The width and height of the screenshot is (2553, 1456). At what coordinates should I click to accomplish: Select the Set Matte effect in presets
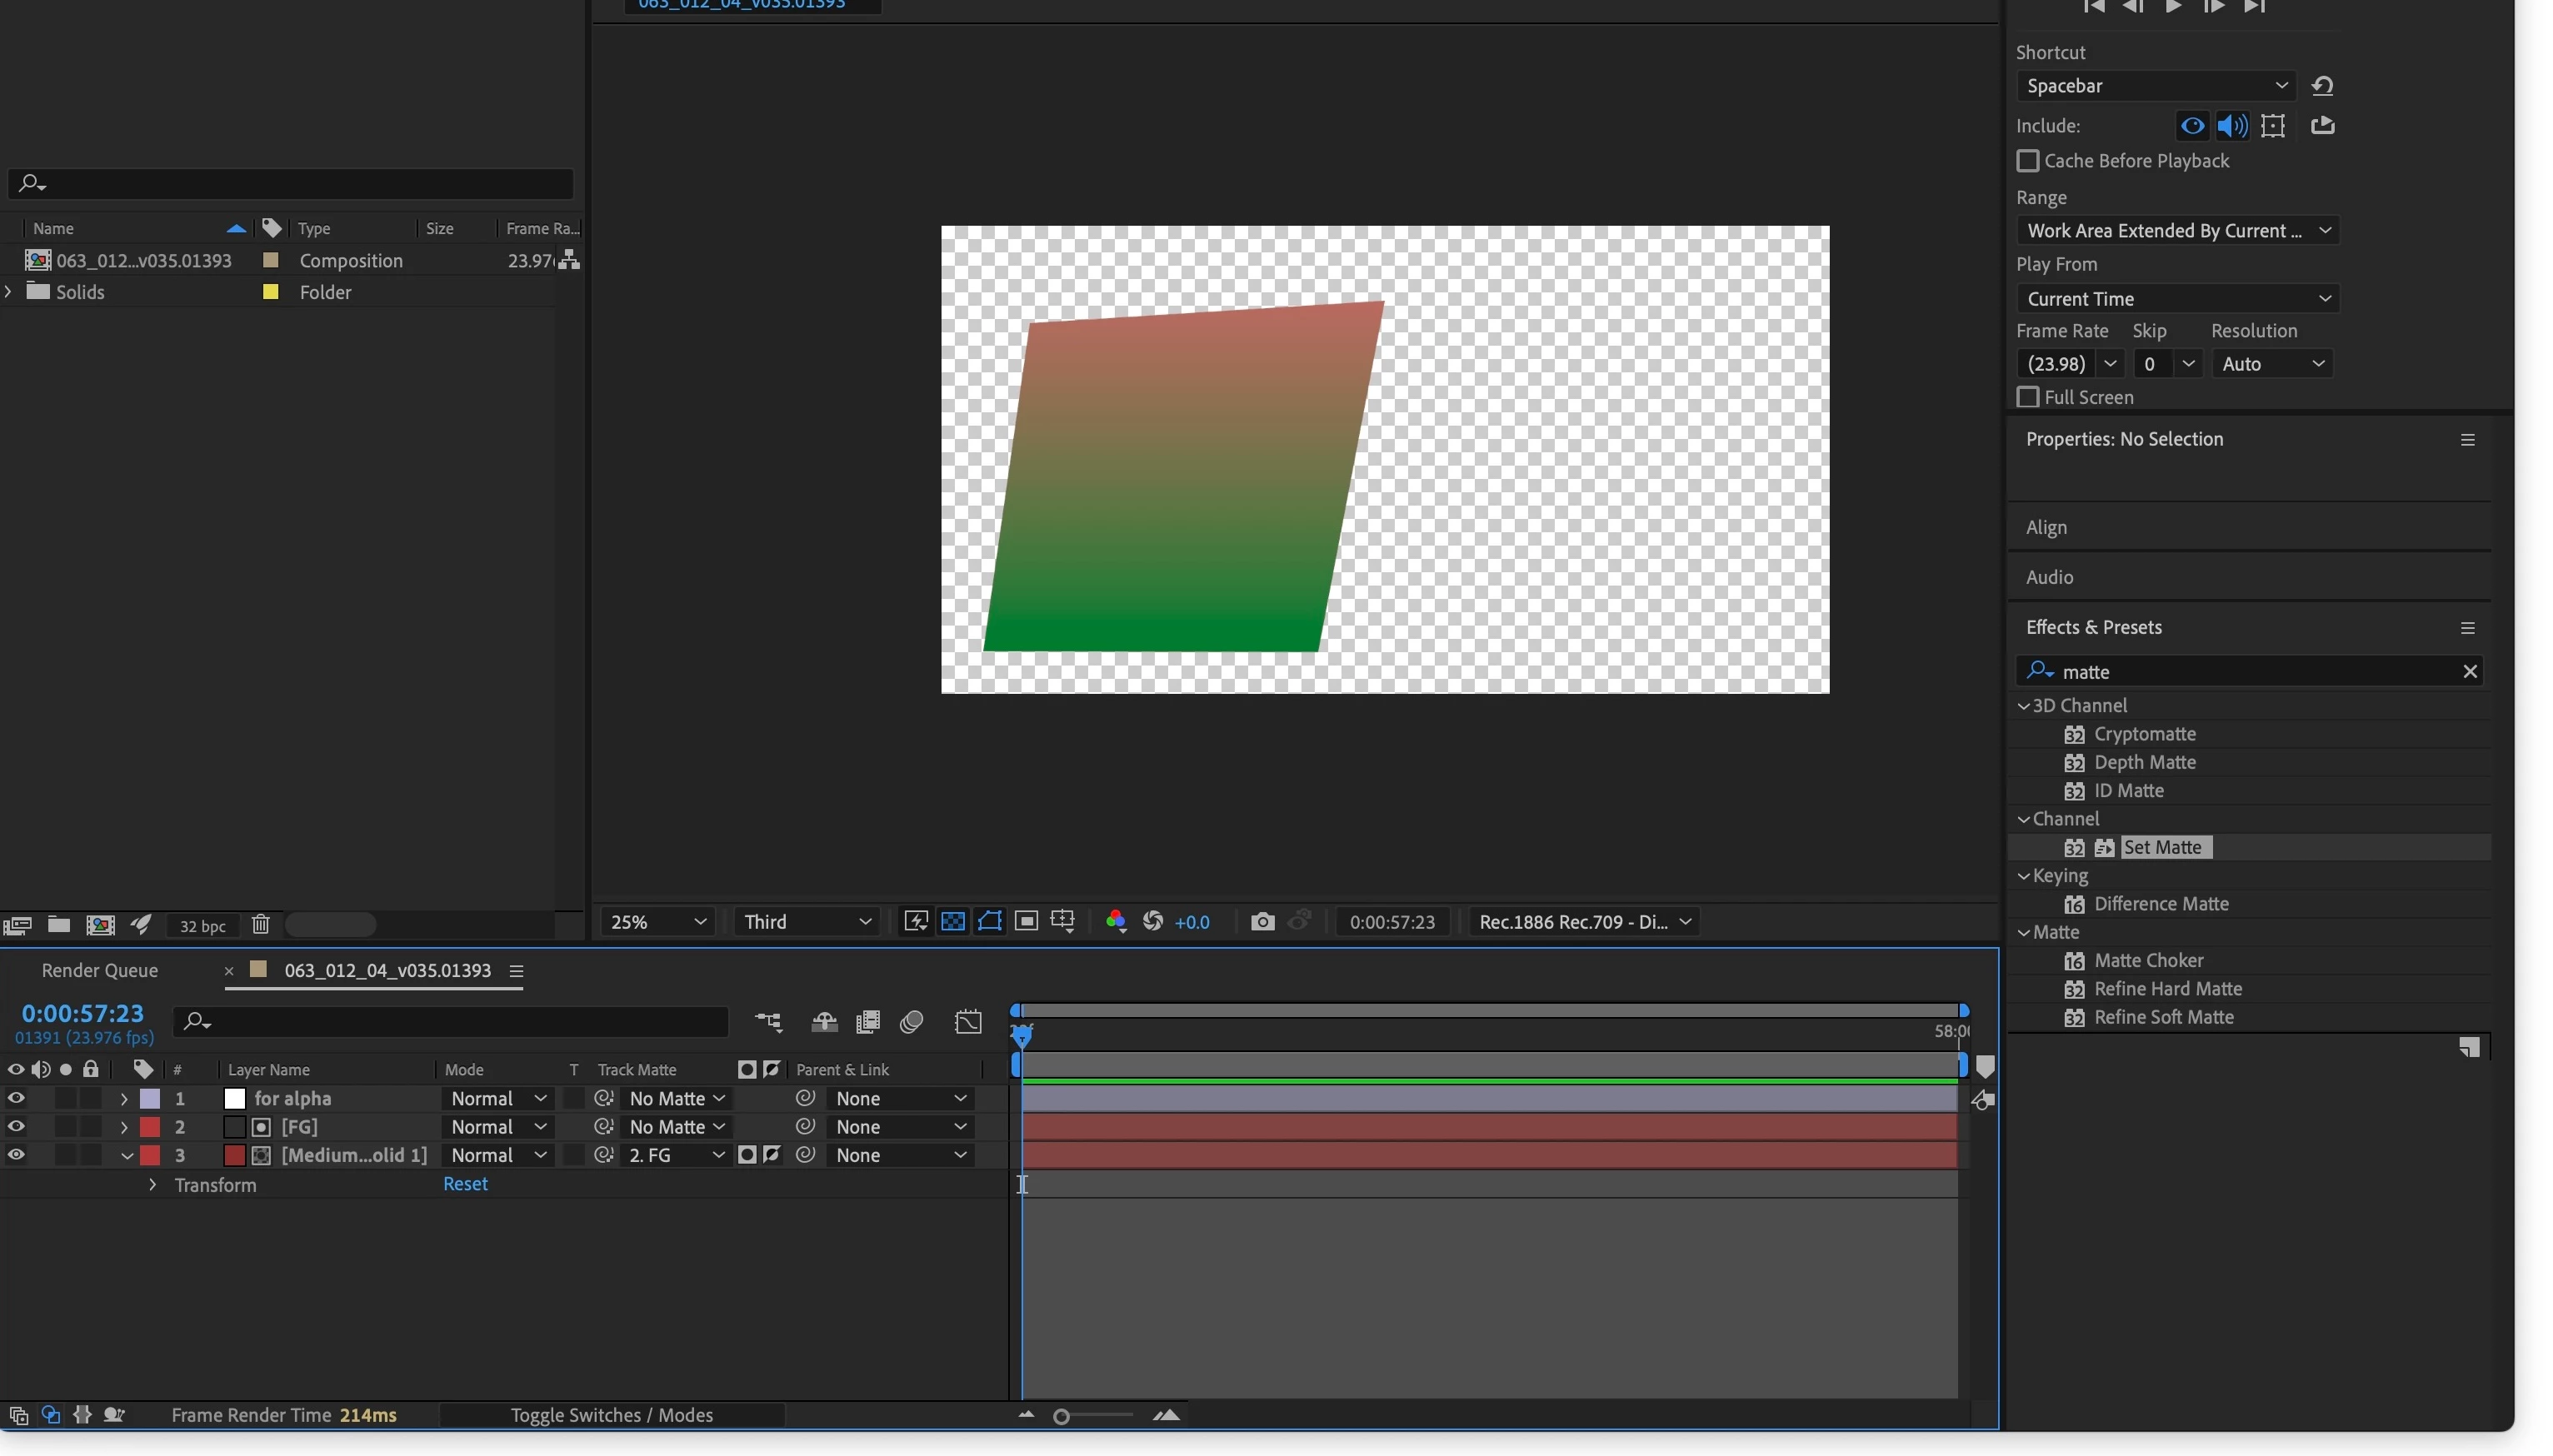pyautogui.click(x=2161, y=848)
